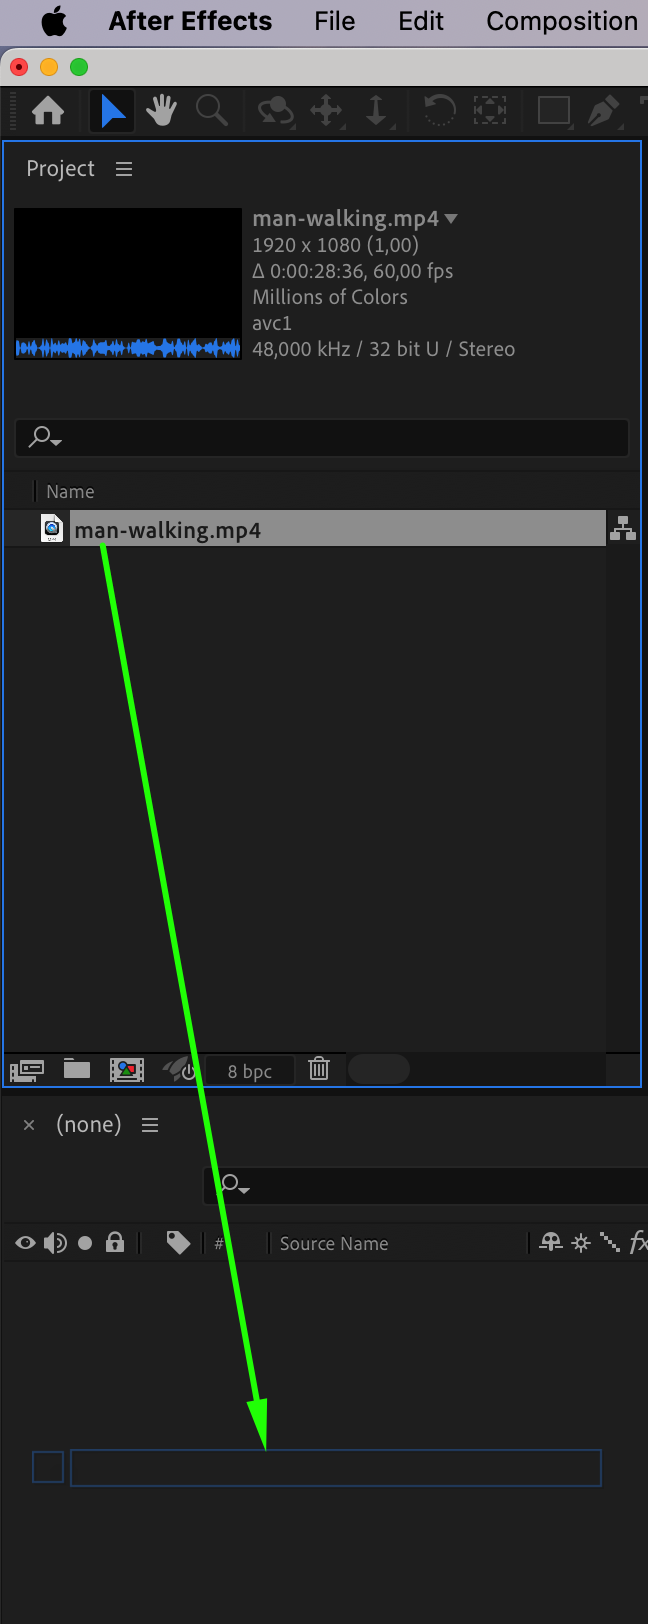Select the Home icon in toolbar
This screenshot has width=648, height=1624.
click(48, 111)
